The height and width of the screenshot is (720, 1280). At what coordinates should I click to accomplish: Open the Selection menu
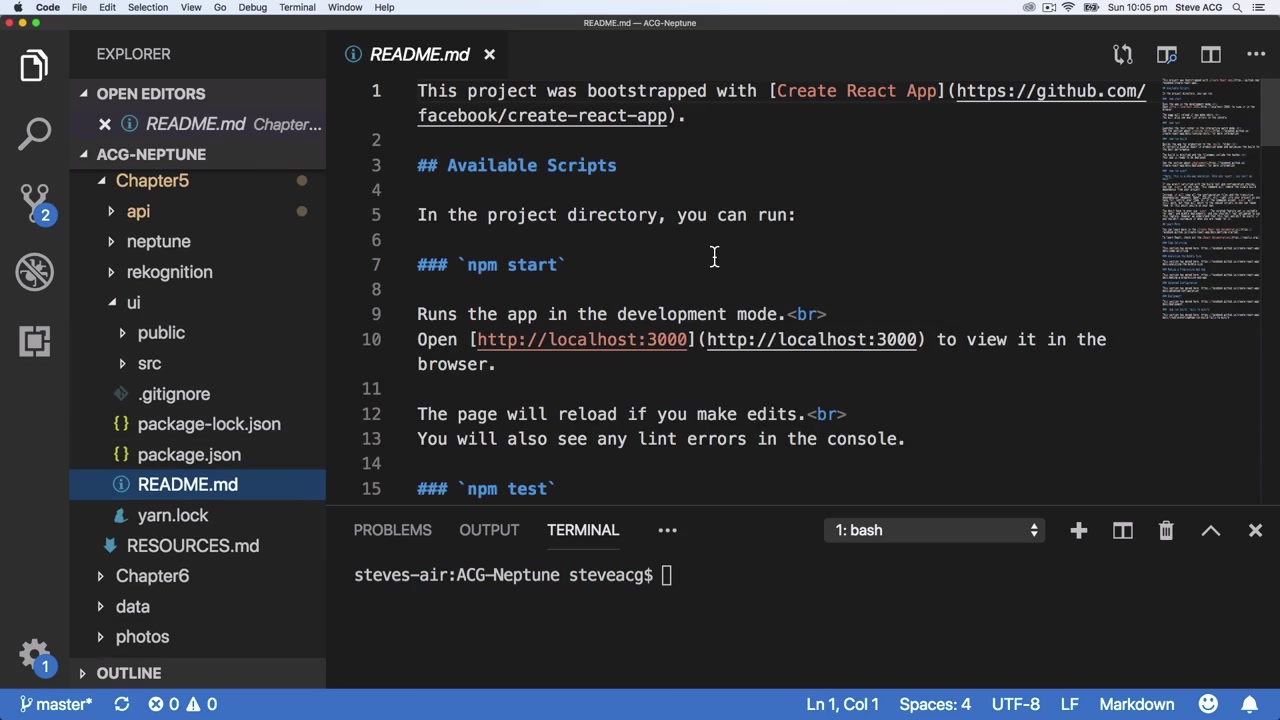point(147,7)
